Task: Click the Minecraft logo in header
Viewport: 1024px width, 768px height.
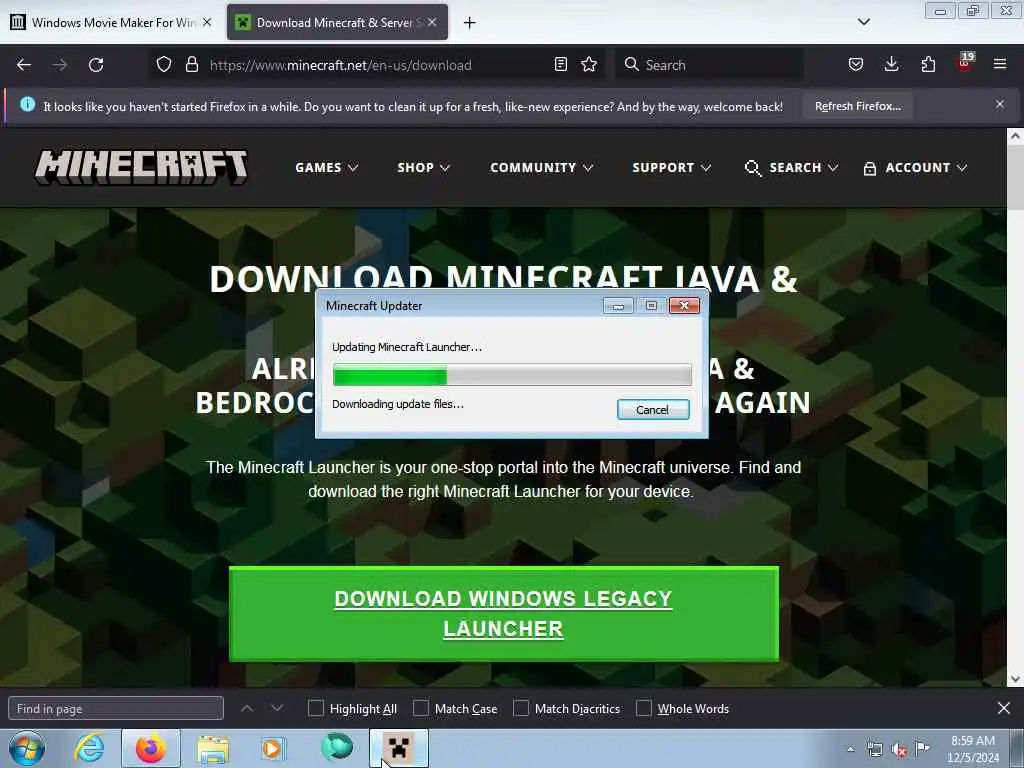Action: [x=141, y=167]
